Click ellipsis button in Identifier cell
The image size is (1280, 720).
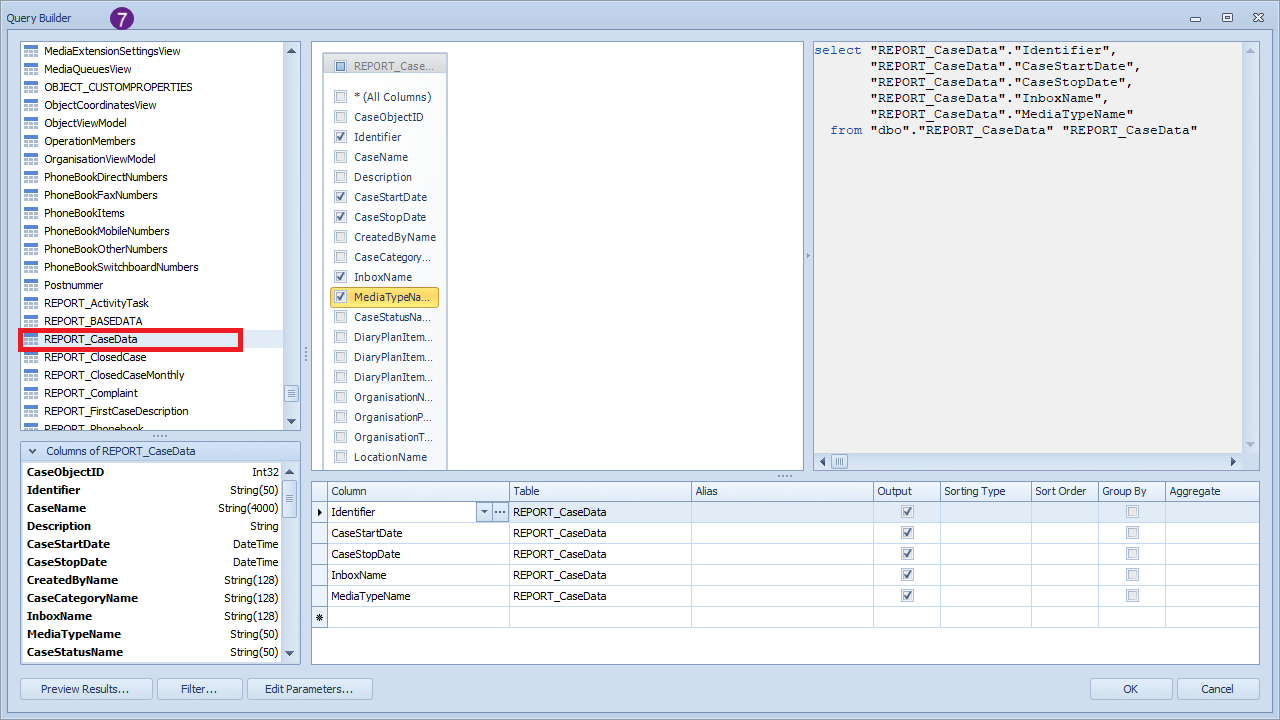(500, 512)
